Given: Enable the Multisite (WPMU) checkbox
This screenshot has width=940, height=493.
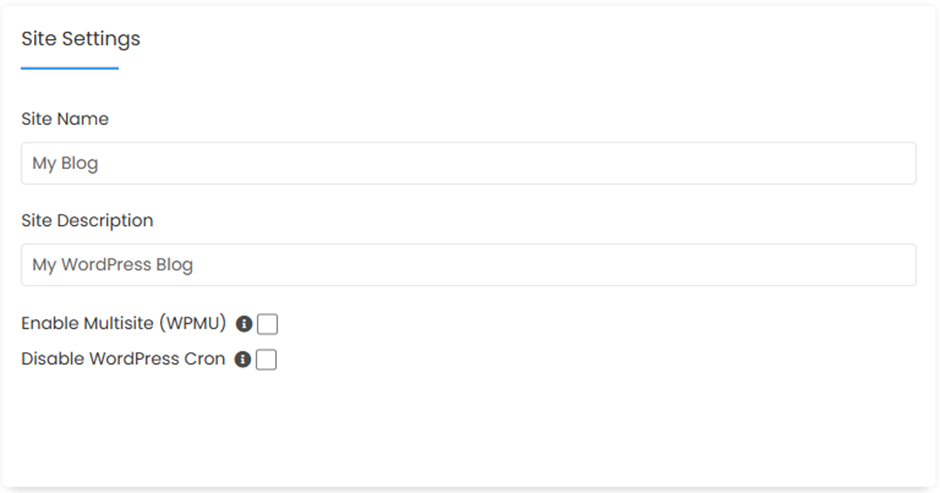Looking at the screenshot, I should [x=267, y=324].
